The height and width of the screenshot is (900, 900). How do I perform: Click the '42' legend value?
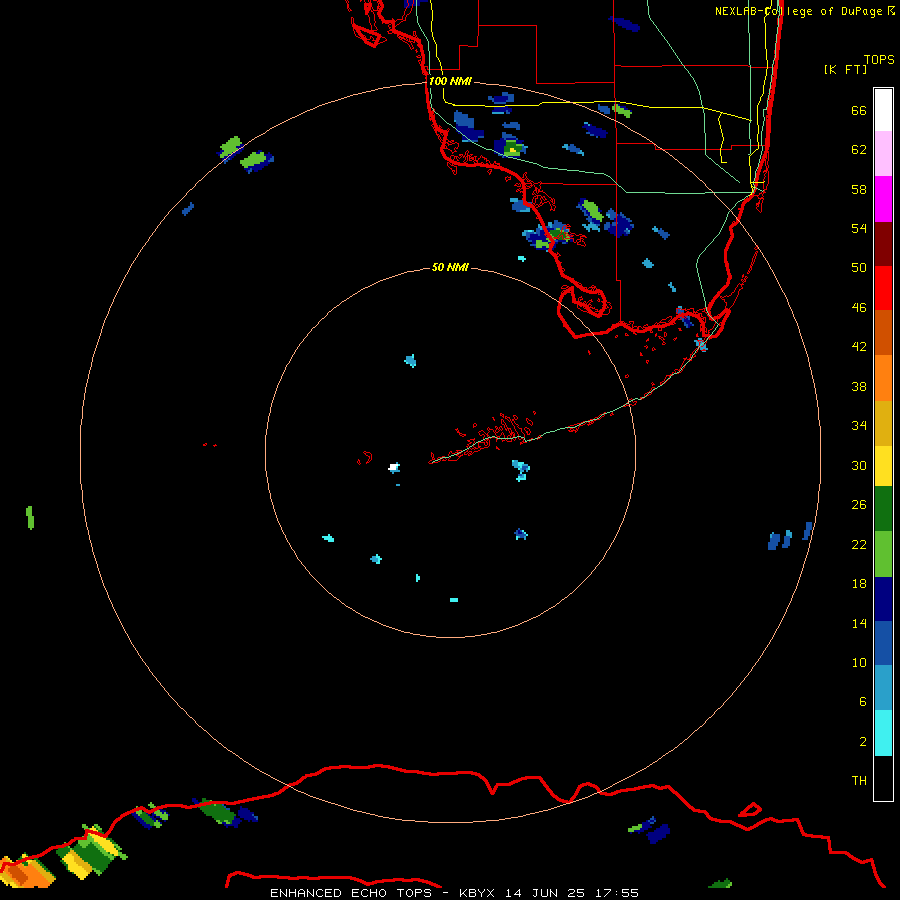(x=859, y=347)
